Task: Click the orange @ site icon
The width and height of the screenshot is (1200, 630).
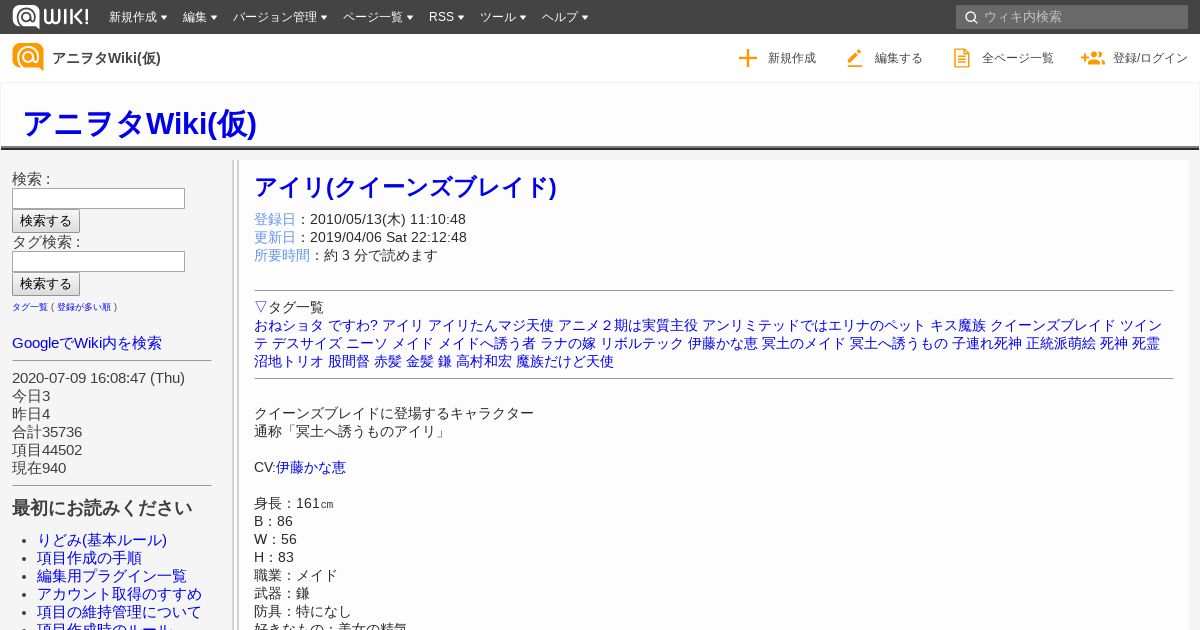Action: 28,57
